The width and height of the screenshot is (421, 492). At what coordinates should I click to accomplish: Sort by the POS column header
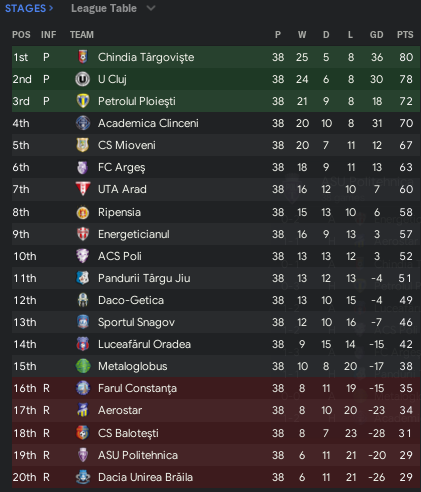click(21, 35)
